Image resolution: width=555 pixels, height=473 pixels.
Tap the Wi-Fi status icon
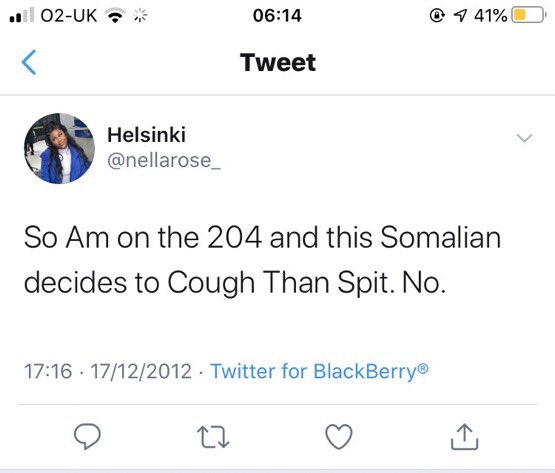(116, 16)
